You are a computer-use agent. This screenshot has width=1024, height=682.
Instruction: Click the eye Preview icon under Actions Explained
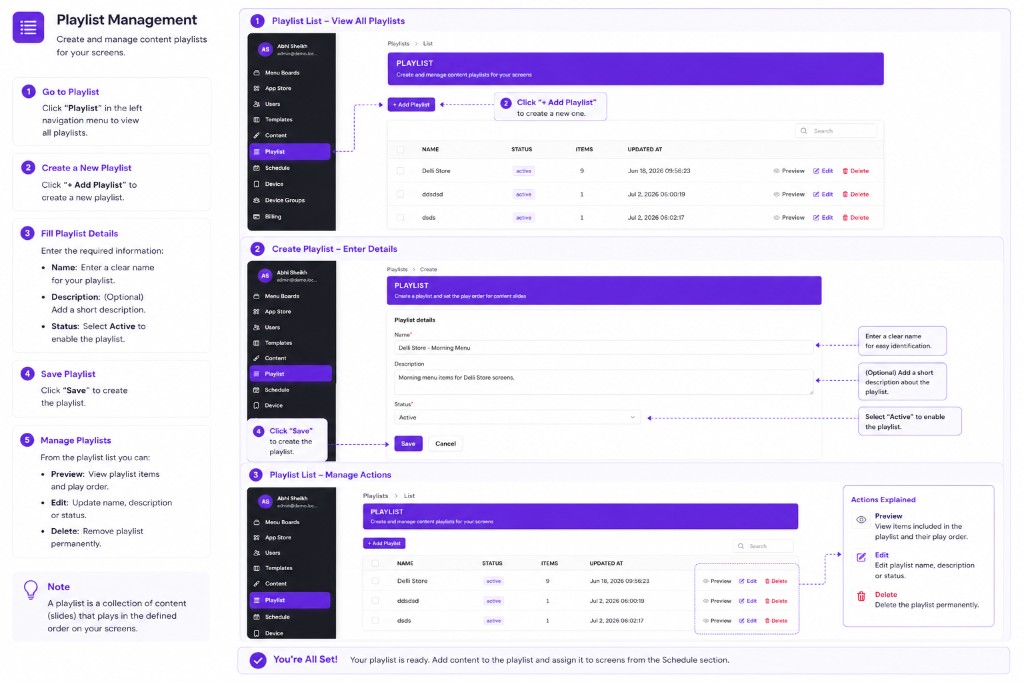coord(861,520)
